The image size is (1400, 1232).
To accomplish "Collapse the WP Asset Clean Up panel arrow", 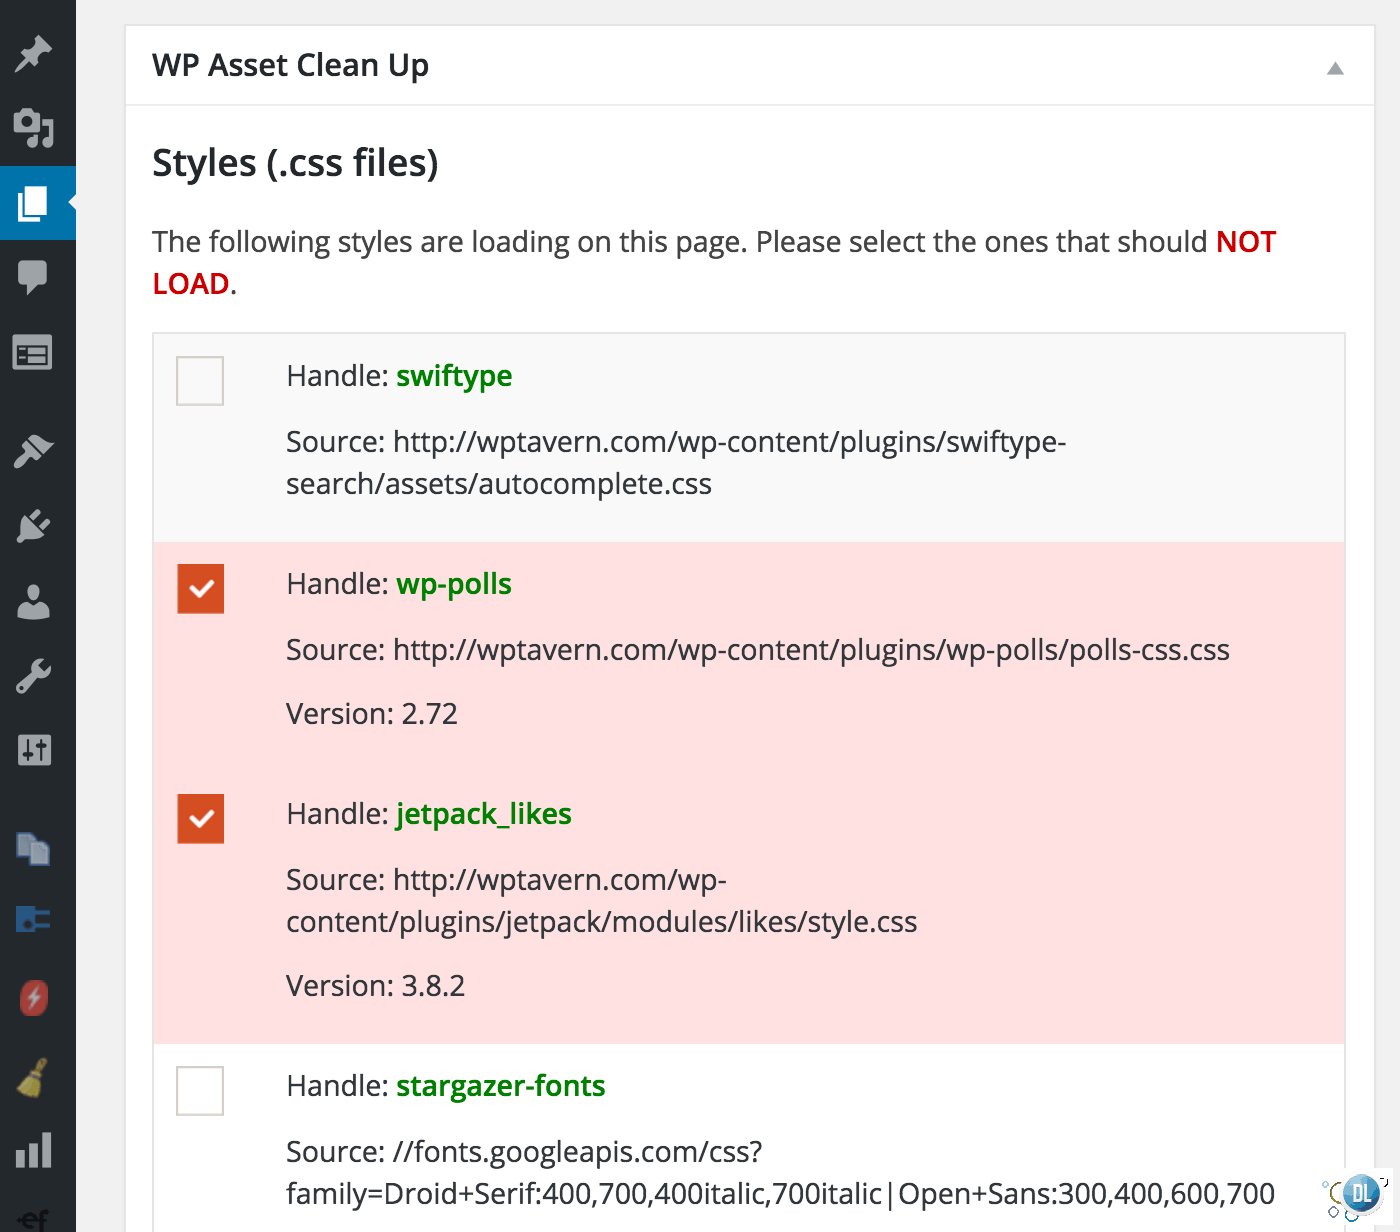I will coord(1334,68).
